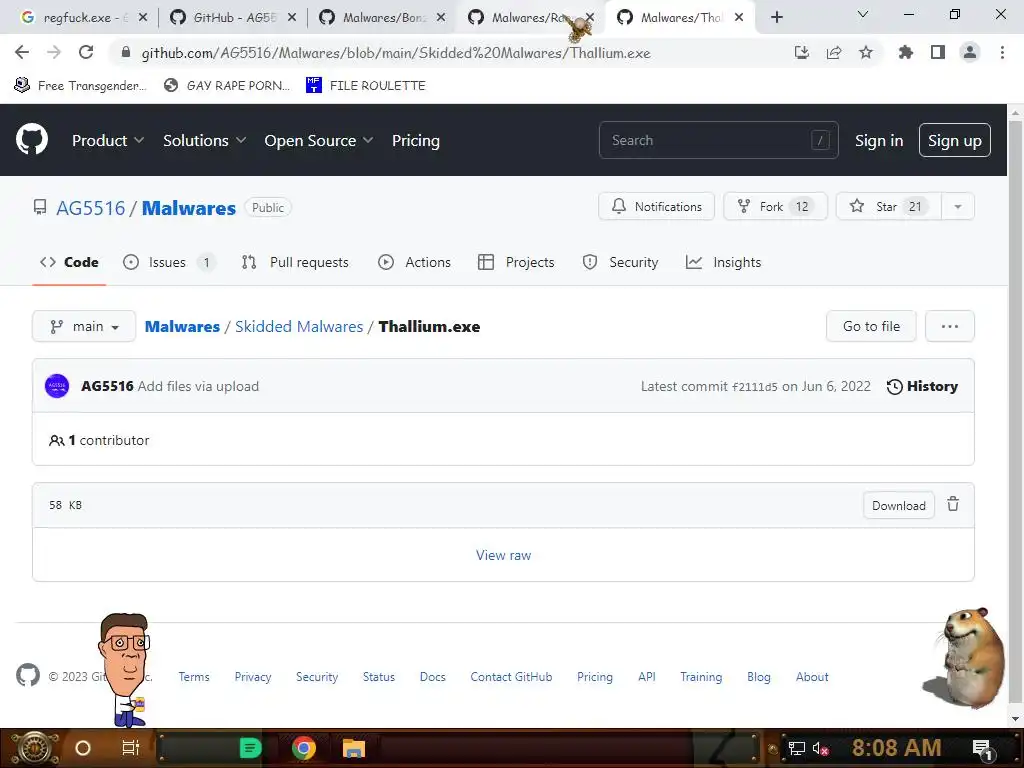
Task: Expand the Open Source menu
Action: pos(319,140)
